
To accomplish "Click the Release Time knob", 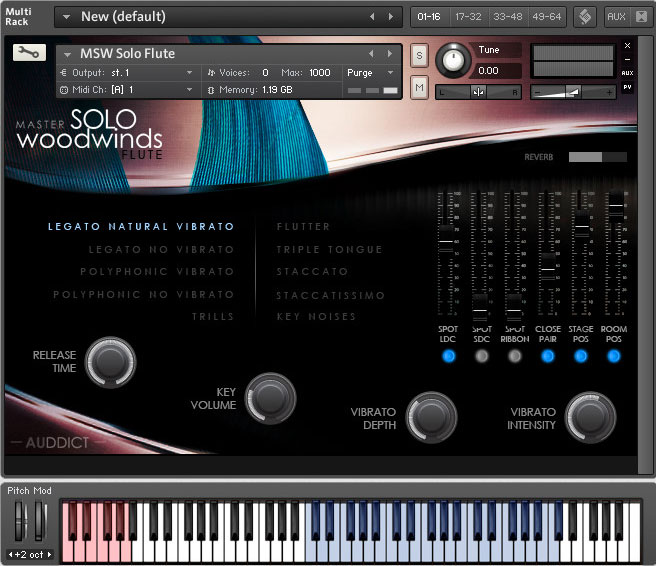I will coord(109,361).
